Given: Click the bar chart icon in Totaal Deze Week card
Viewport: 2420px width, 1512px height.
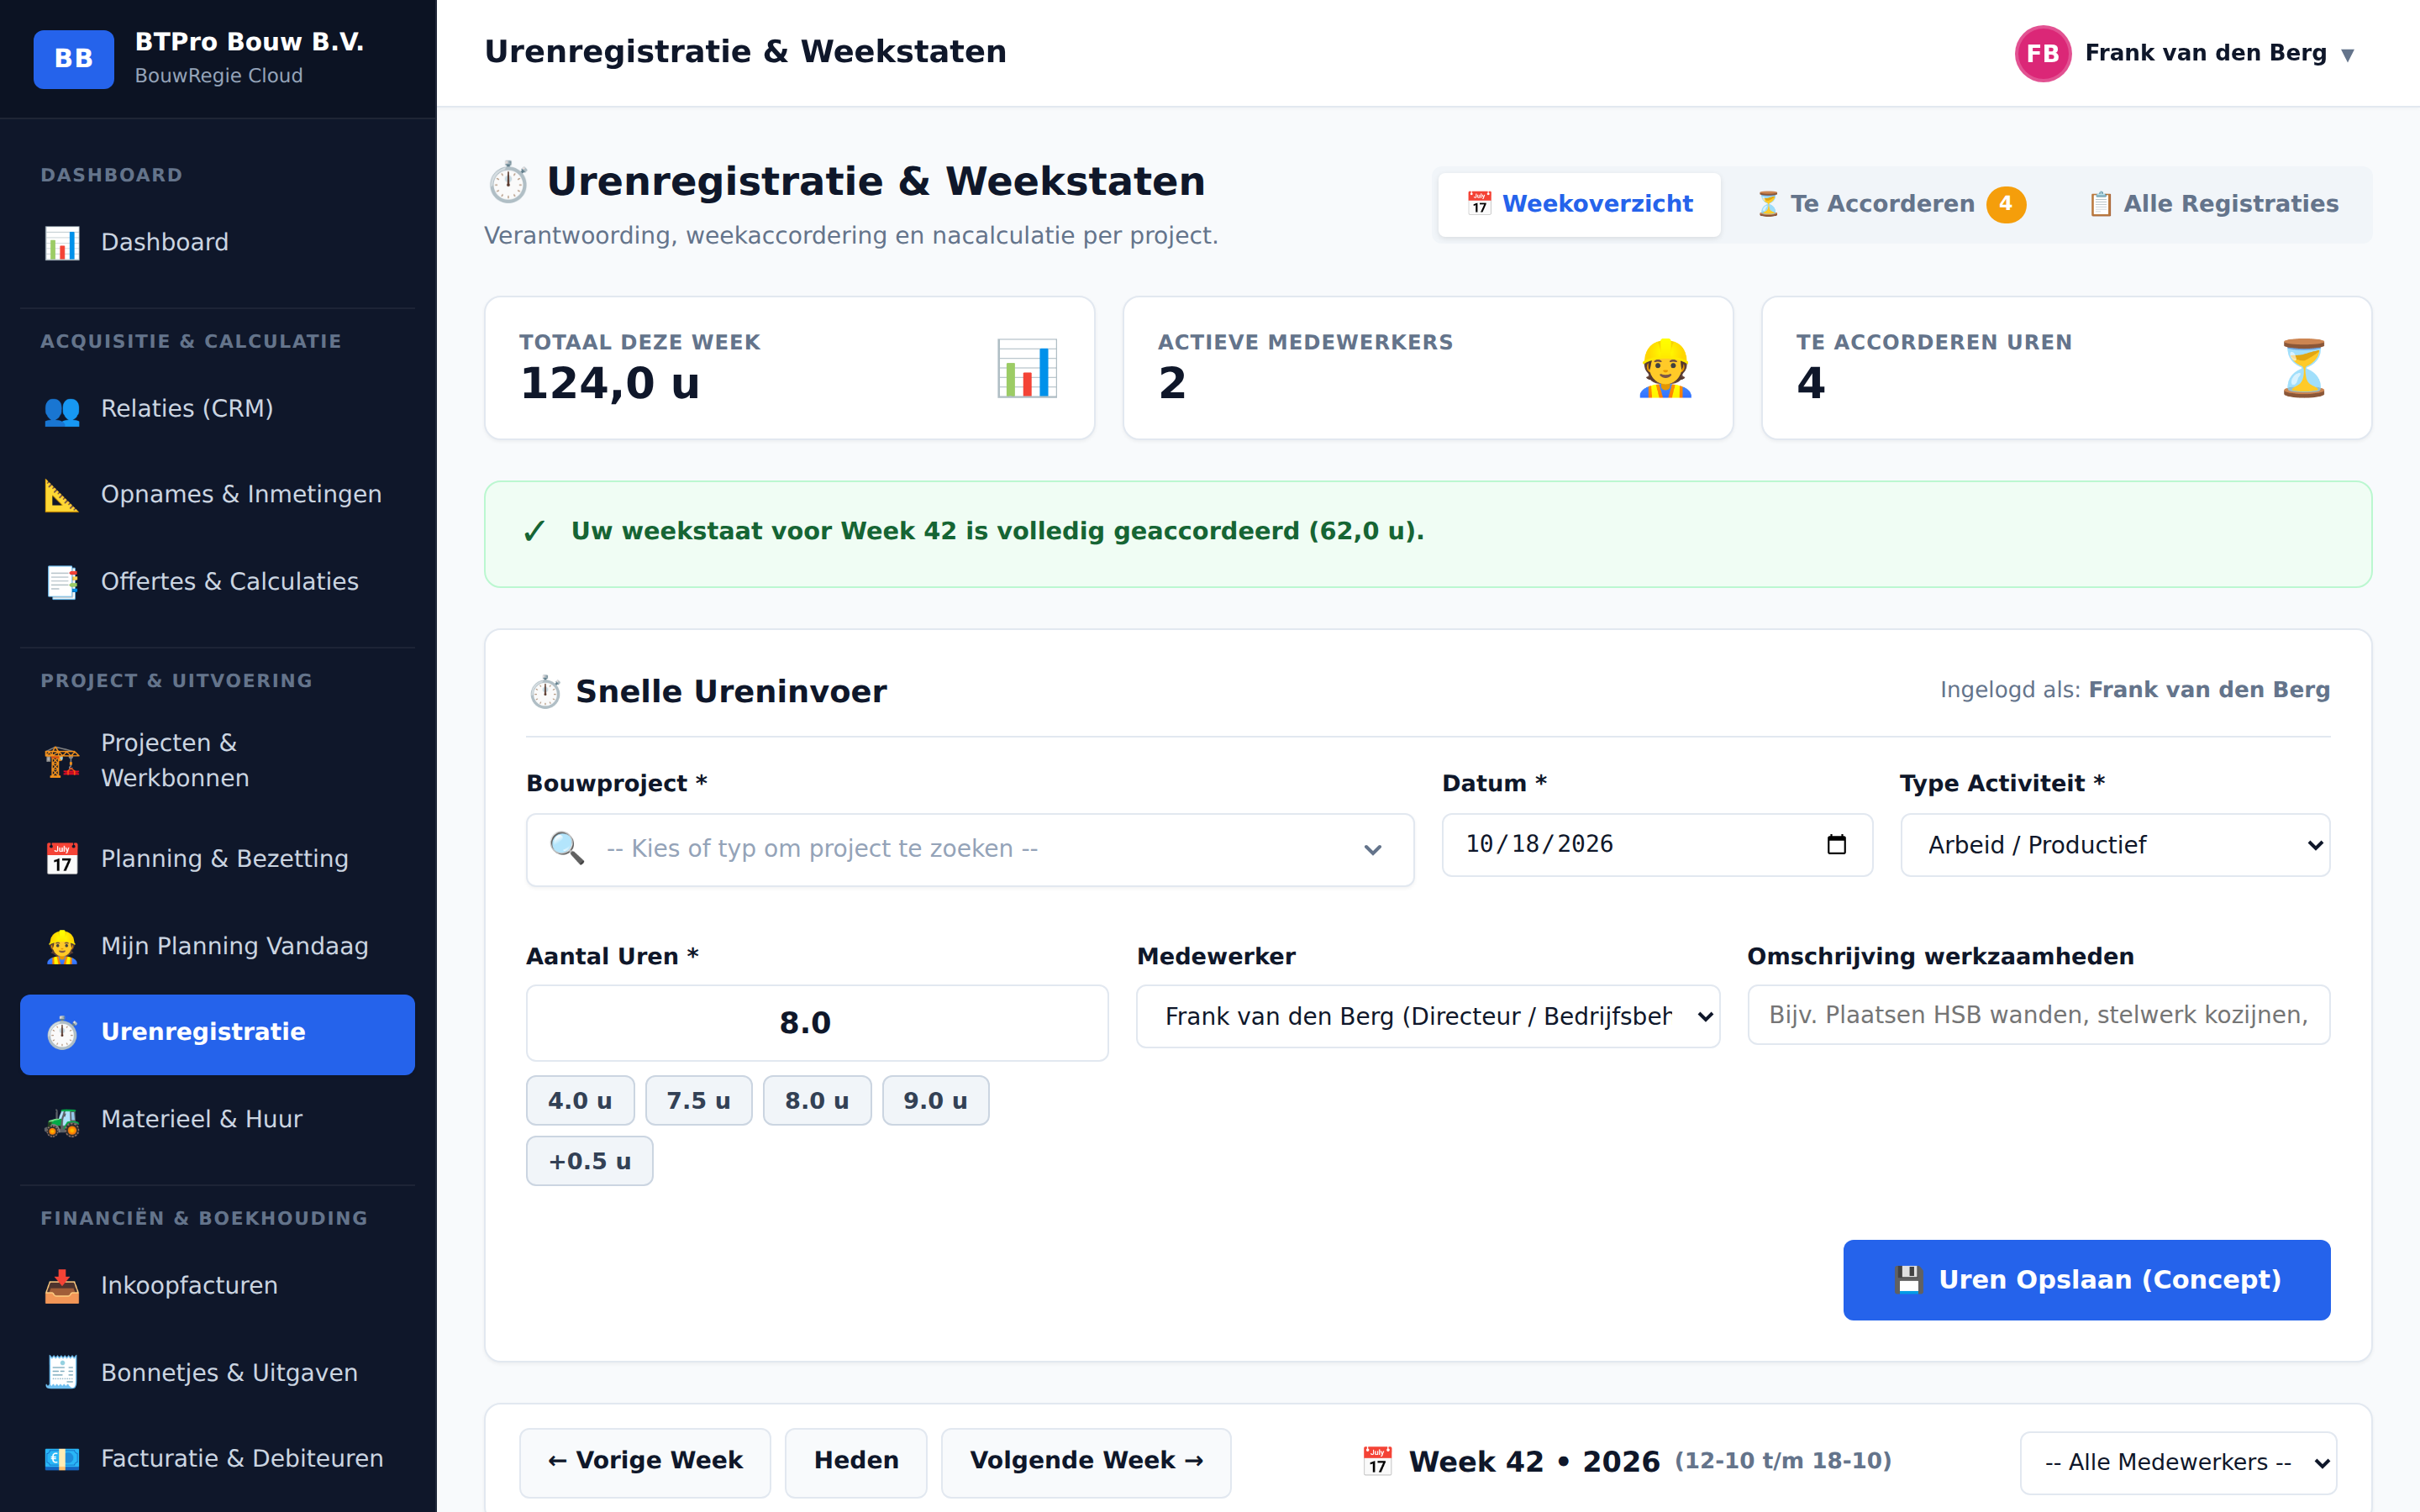Looking at the screenshot, I should (1027, 368).
